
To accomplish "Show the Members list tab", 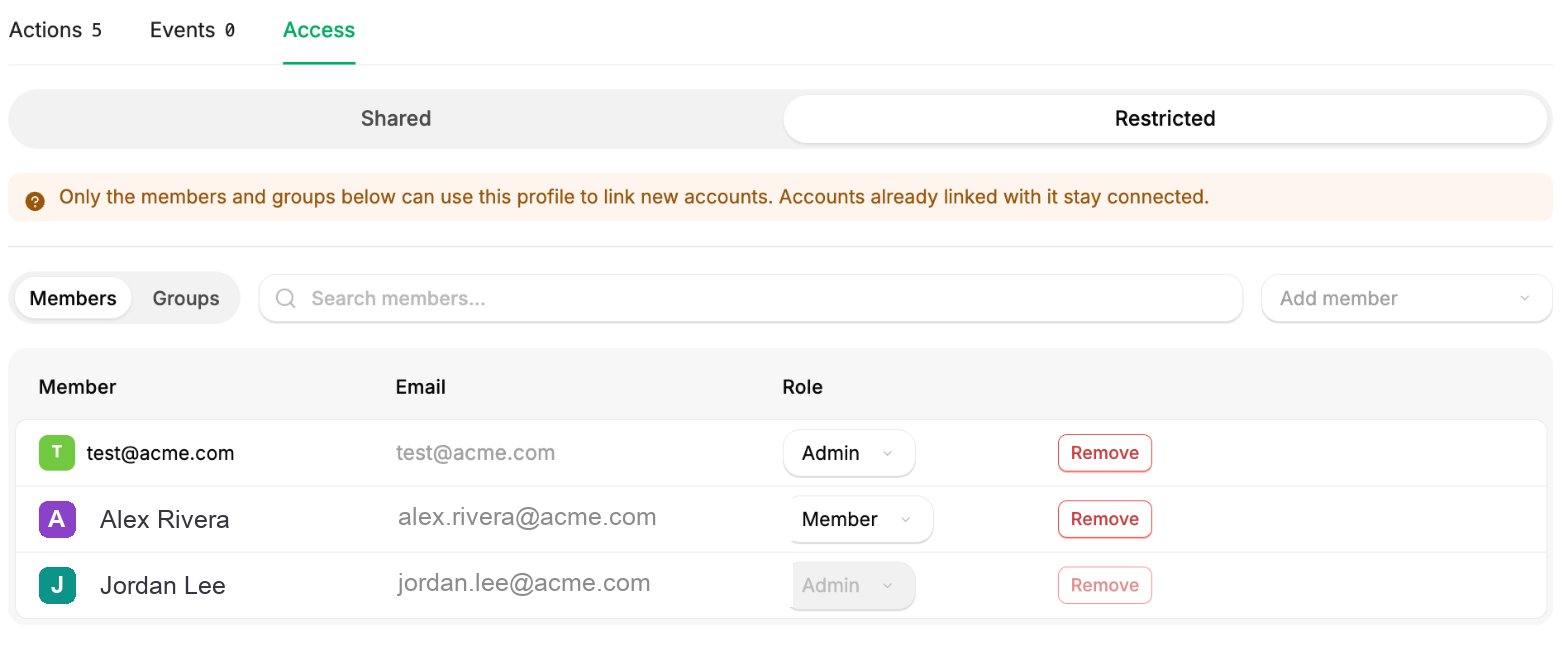I will (x=73, y=298).
